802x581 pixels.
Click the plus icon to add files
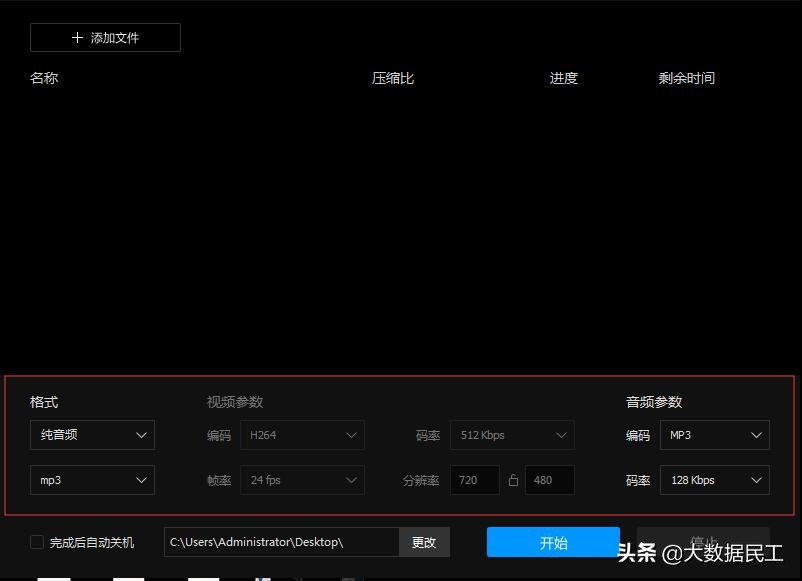[77, 37]
